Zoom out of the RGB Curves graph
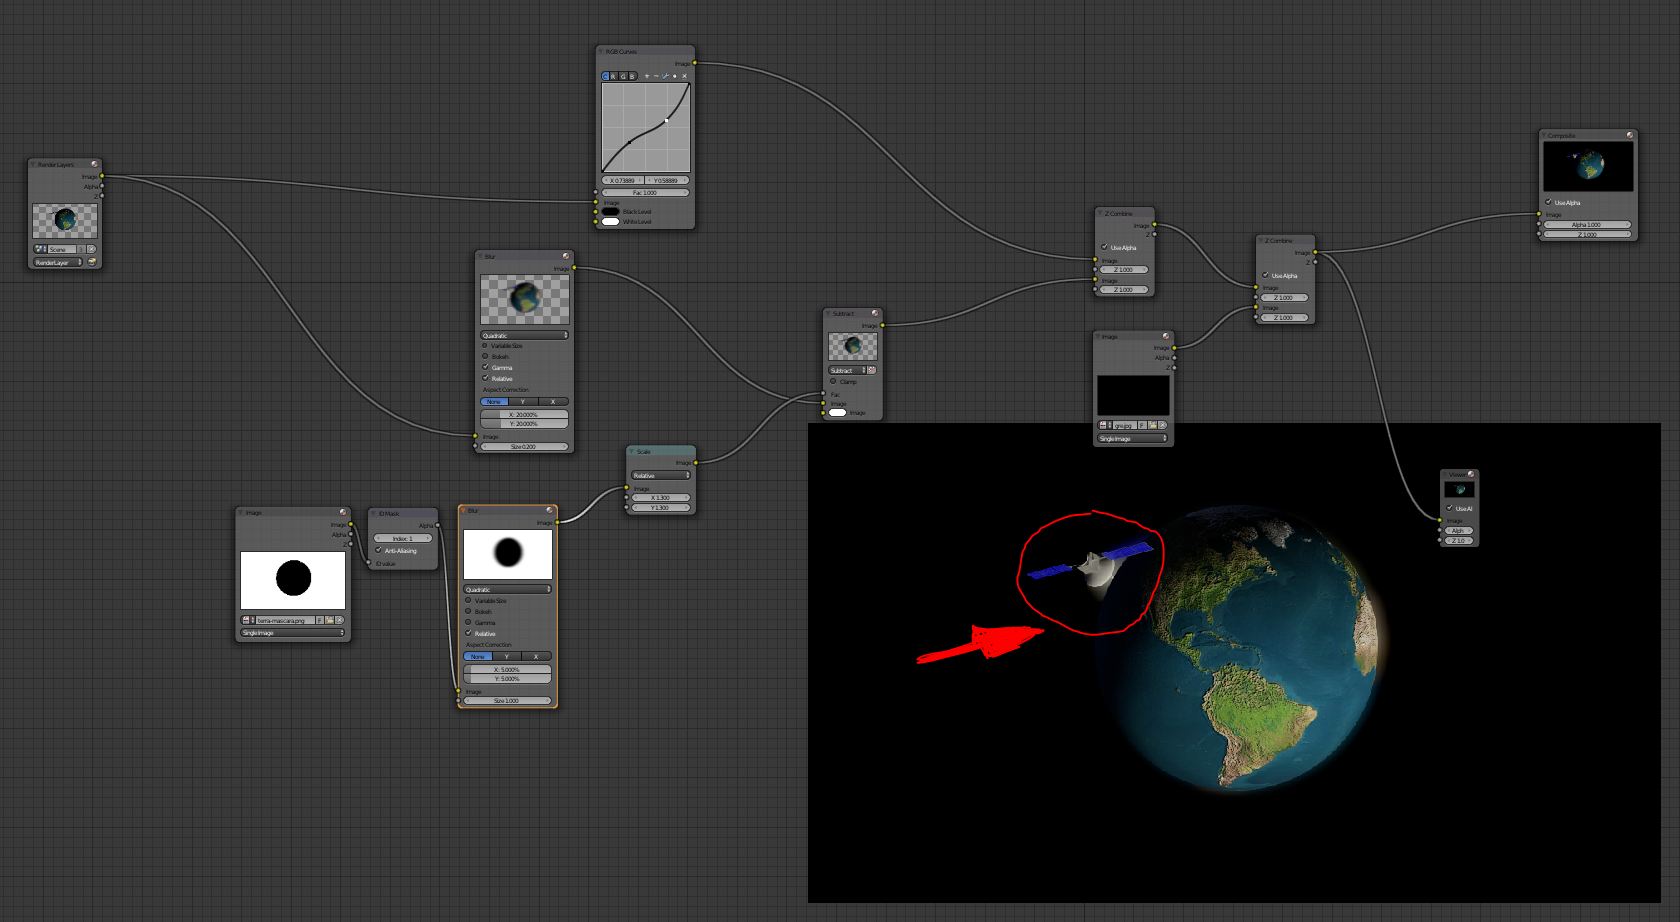Screen dimensions: 1680x922 point(655,76)
